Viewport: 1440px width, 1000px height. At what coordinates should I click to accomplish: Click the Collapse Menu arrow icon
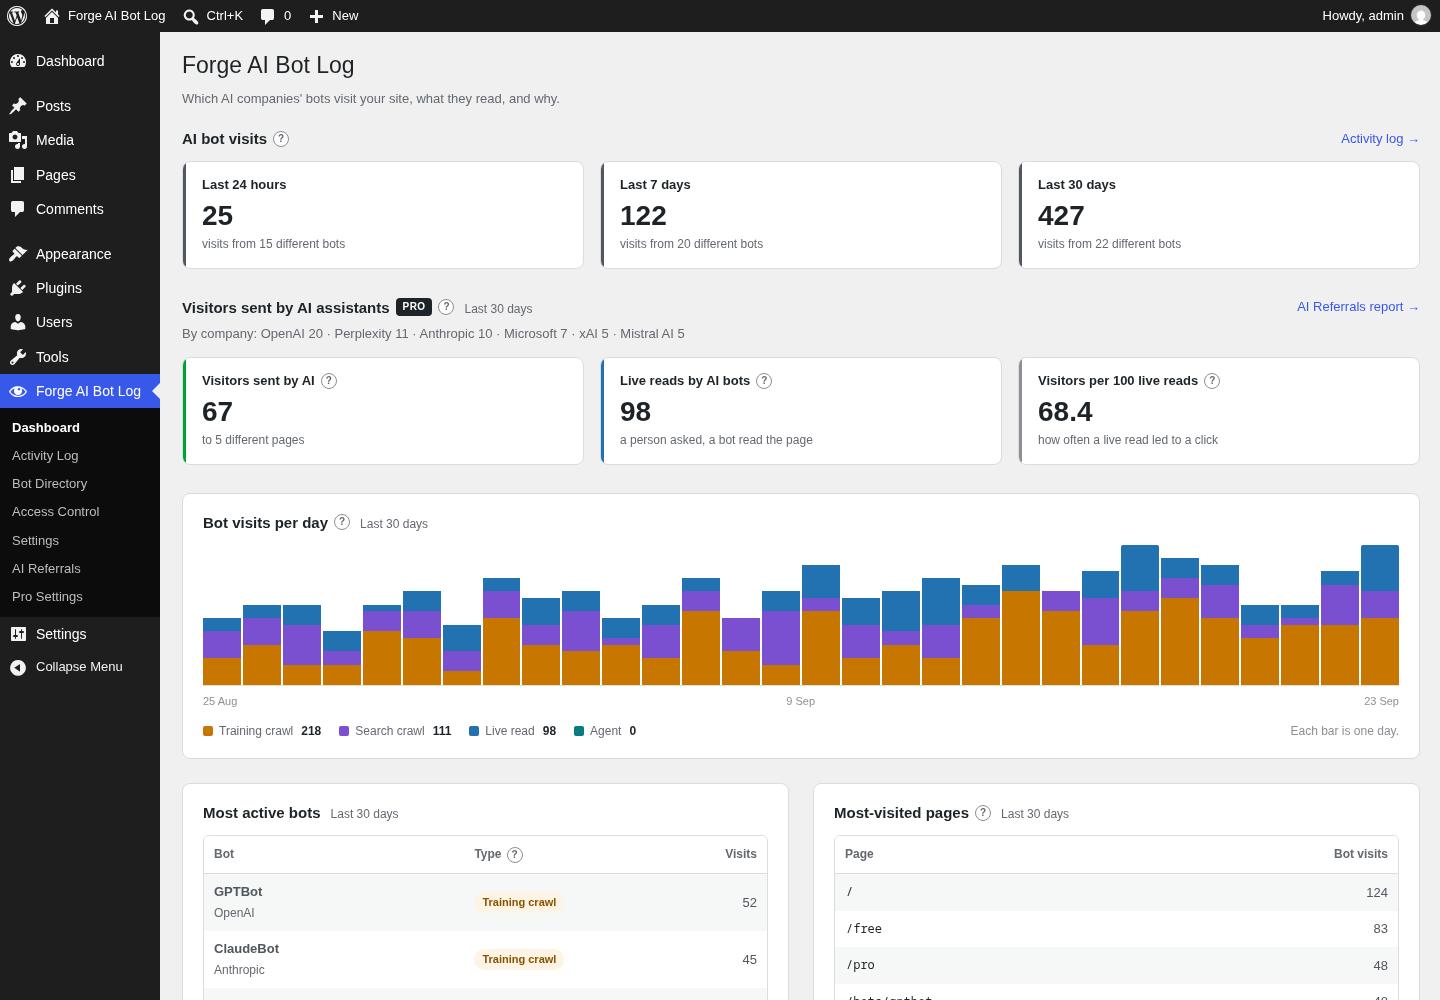pyautogui.click(x=18, y=667)
